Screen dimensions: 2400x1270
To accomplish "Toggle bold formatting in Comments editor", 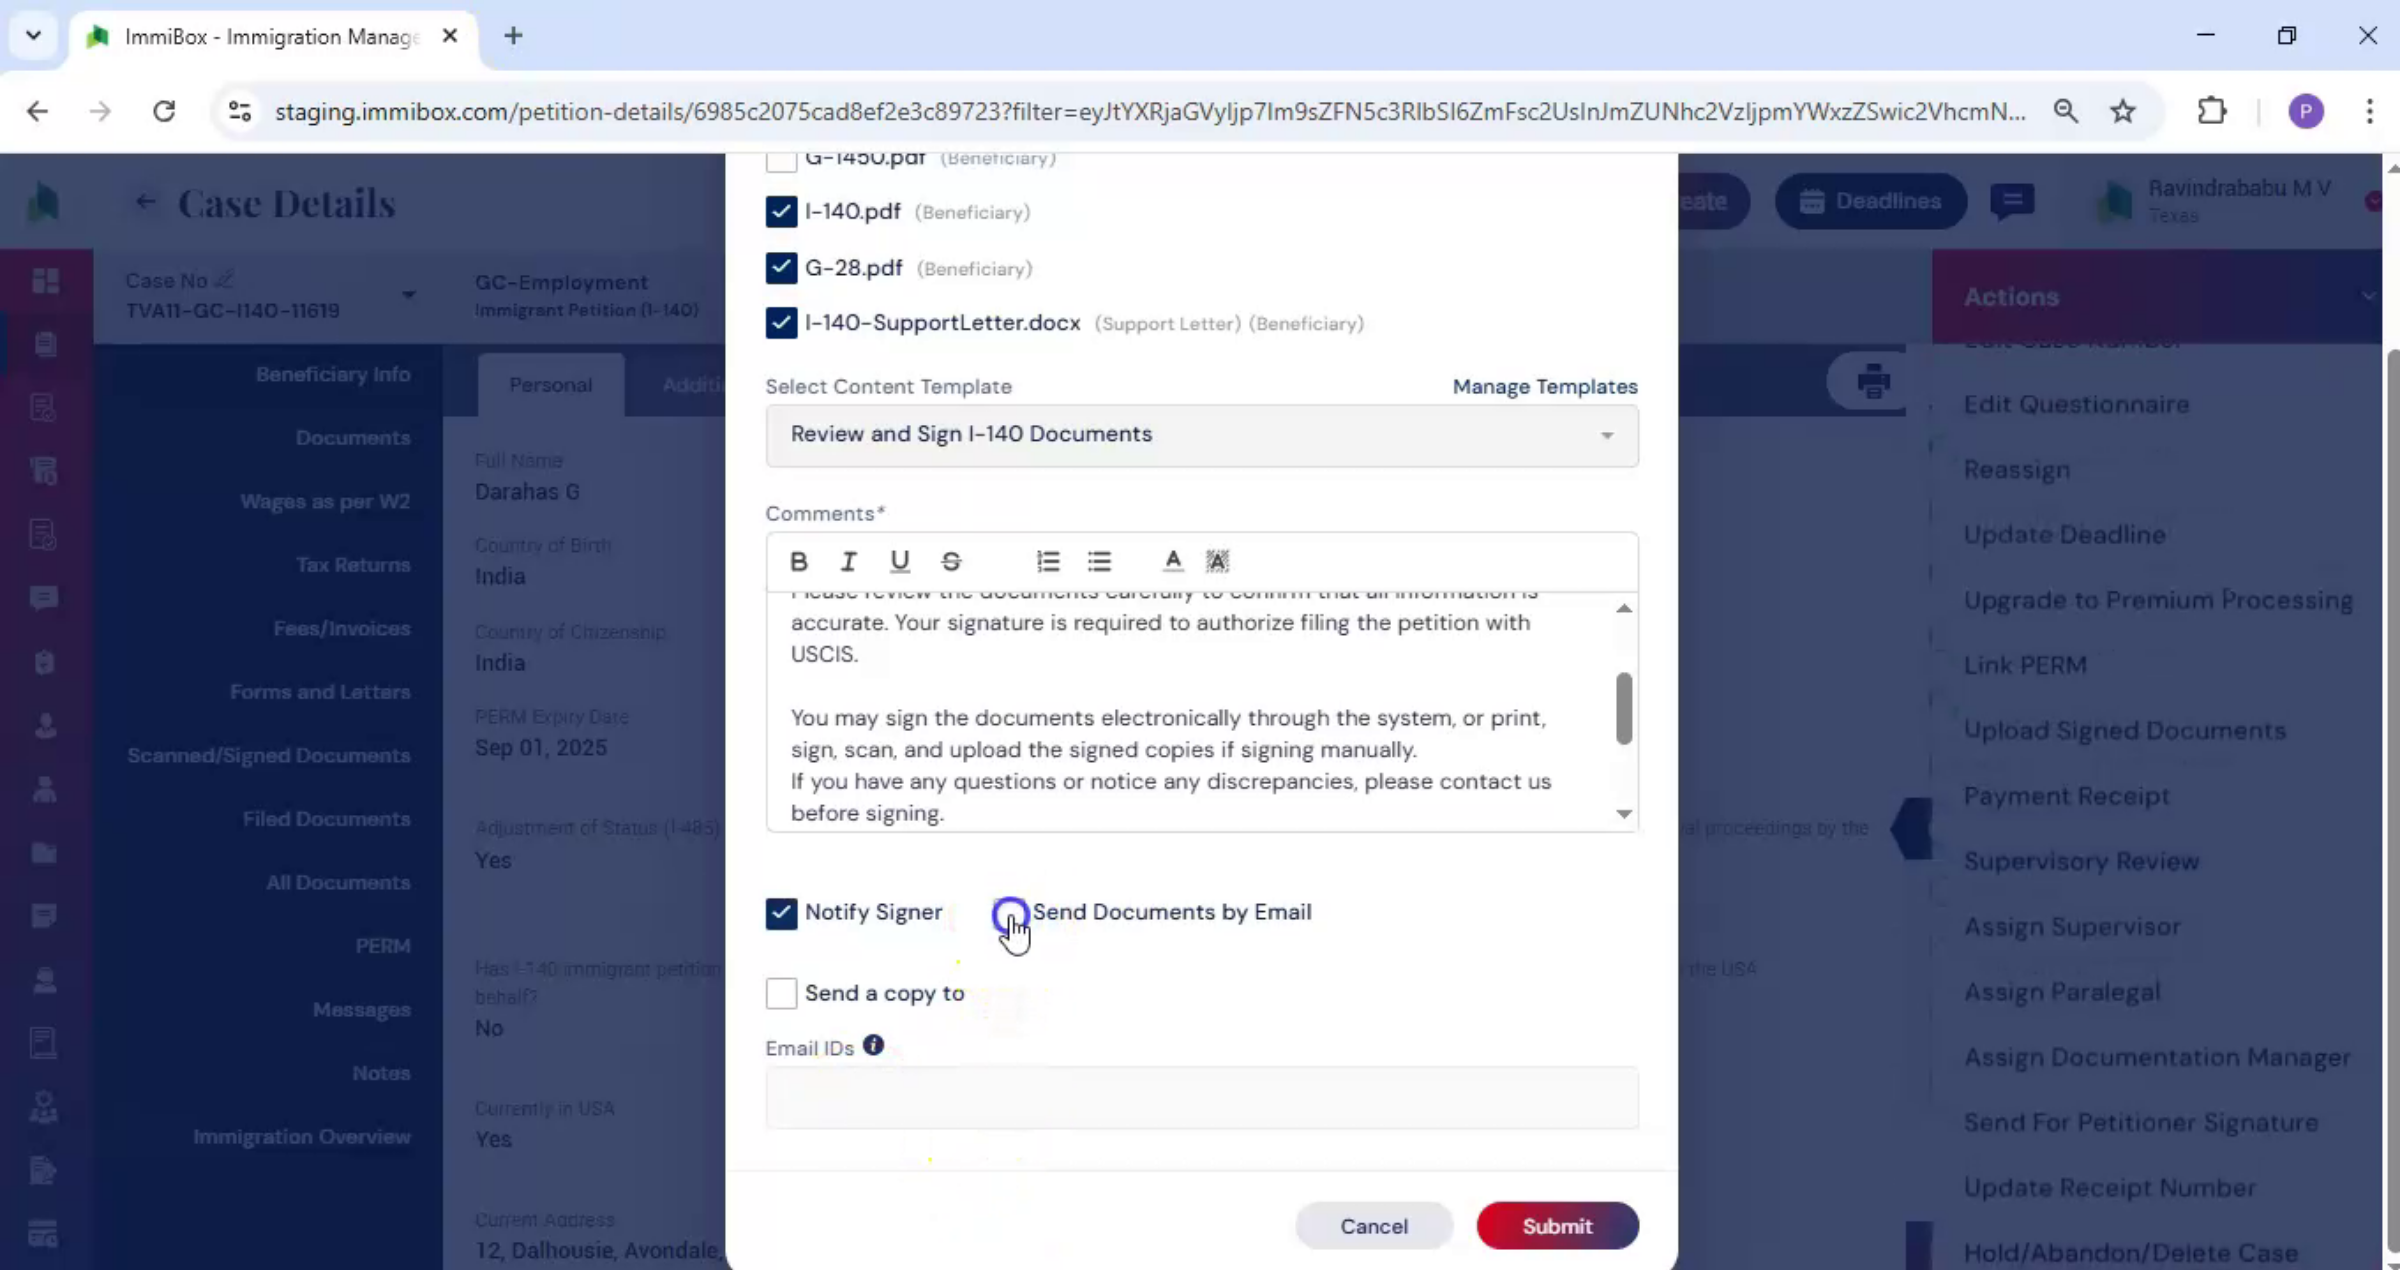I will pyautogui.click(x=798, y=561).
